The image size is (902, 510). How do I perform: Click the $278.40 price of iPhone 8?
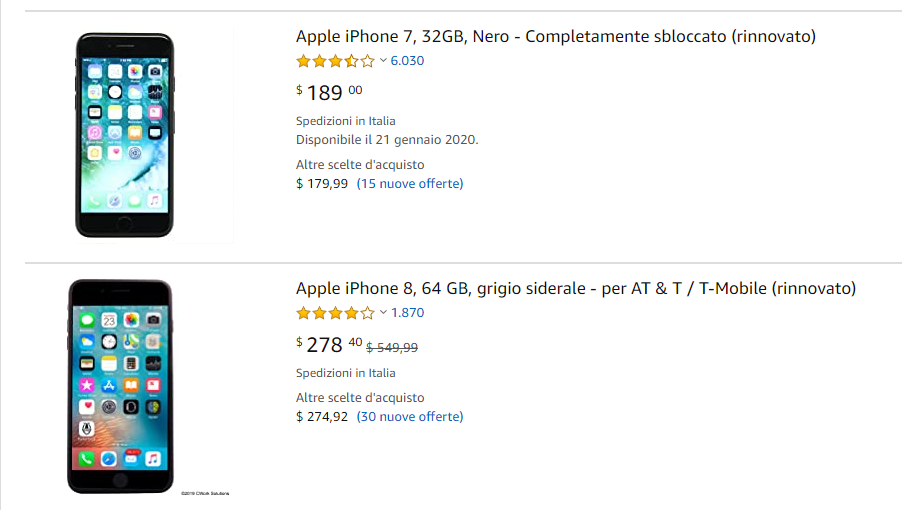[329, 344]
